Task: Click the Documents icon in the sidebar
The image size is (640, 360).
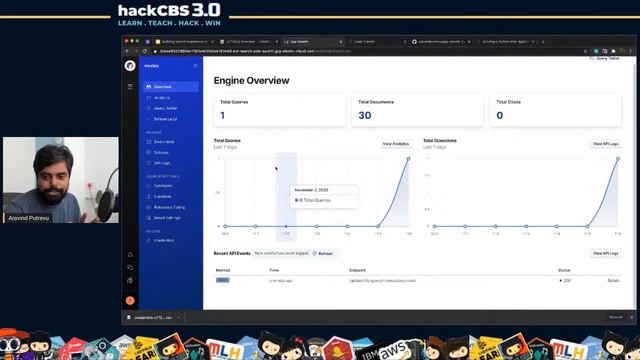Action: tap(149, 142)
